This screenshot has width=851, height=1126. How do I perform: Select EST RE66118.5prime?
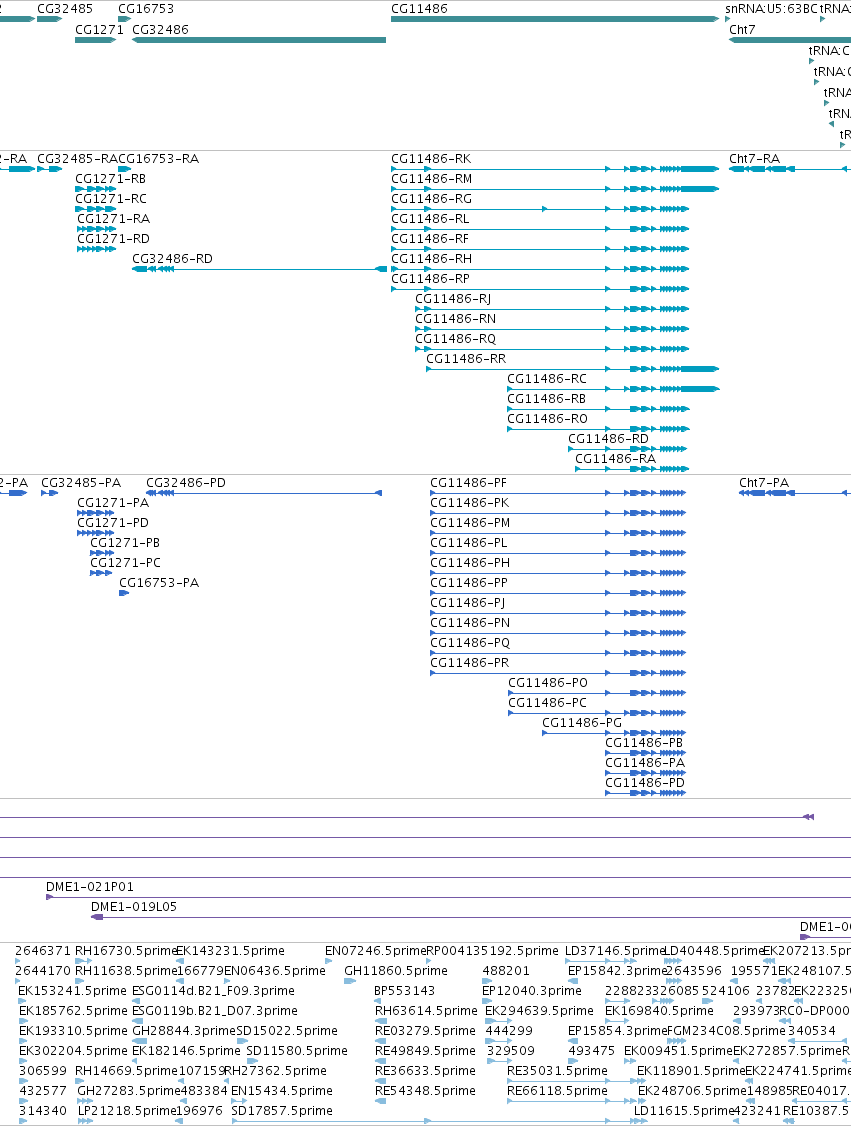coord(557,1092)
